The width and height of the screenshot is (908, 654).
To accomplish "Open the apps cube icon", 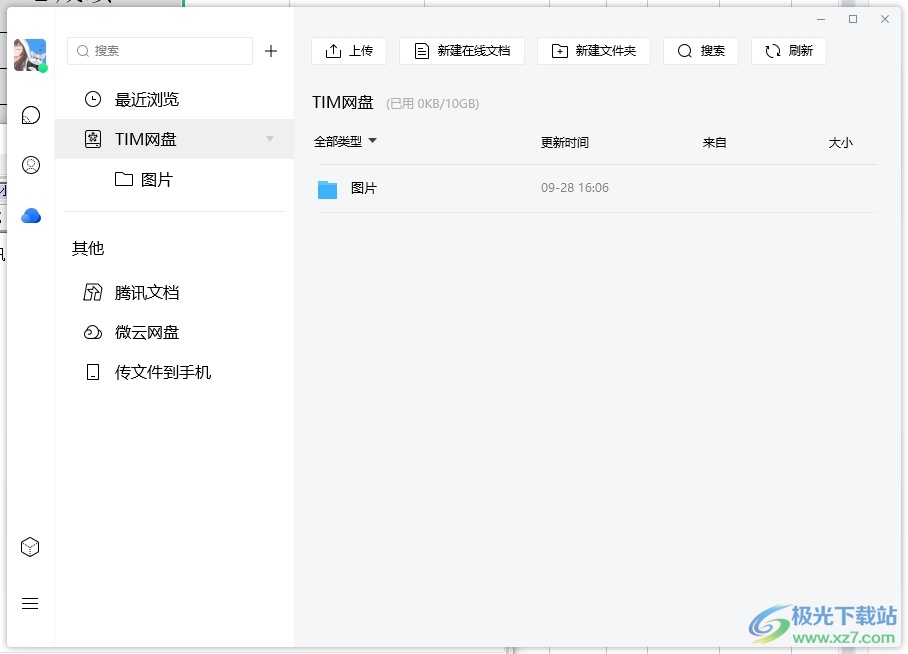I will (30, 547).
